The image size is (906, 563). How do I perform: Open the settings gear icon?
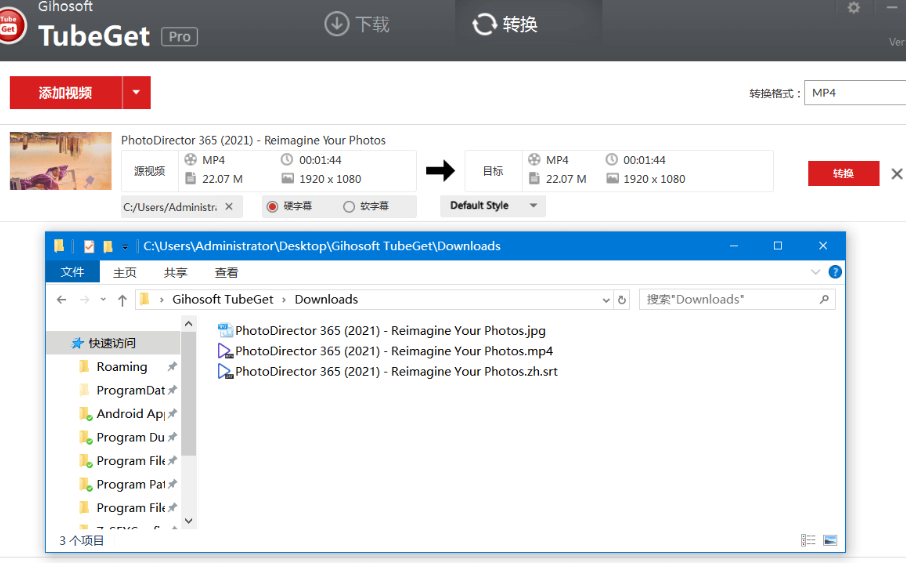(x=853, y=8)
